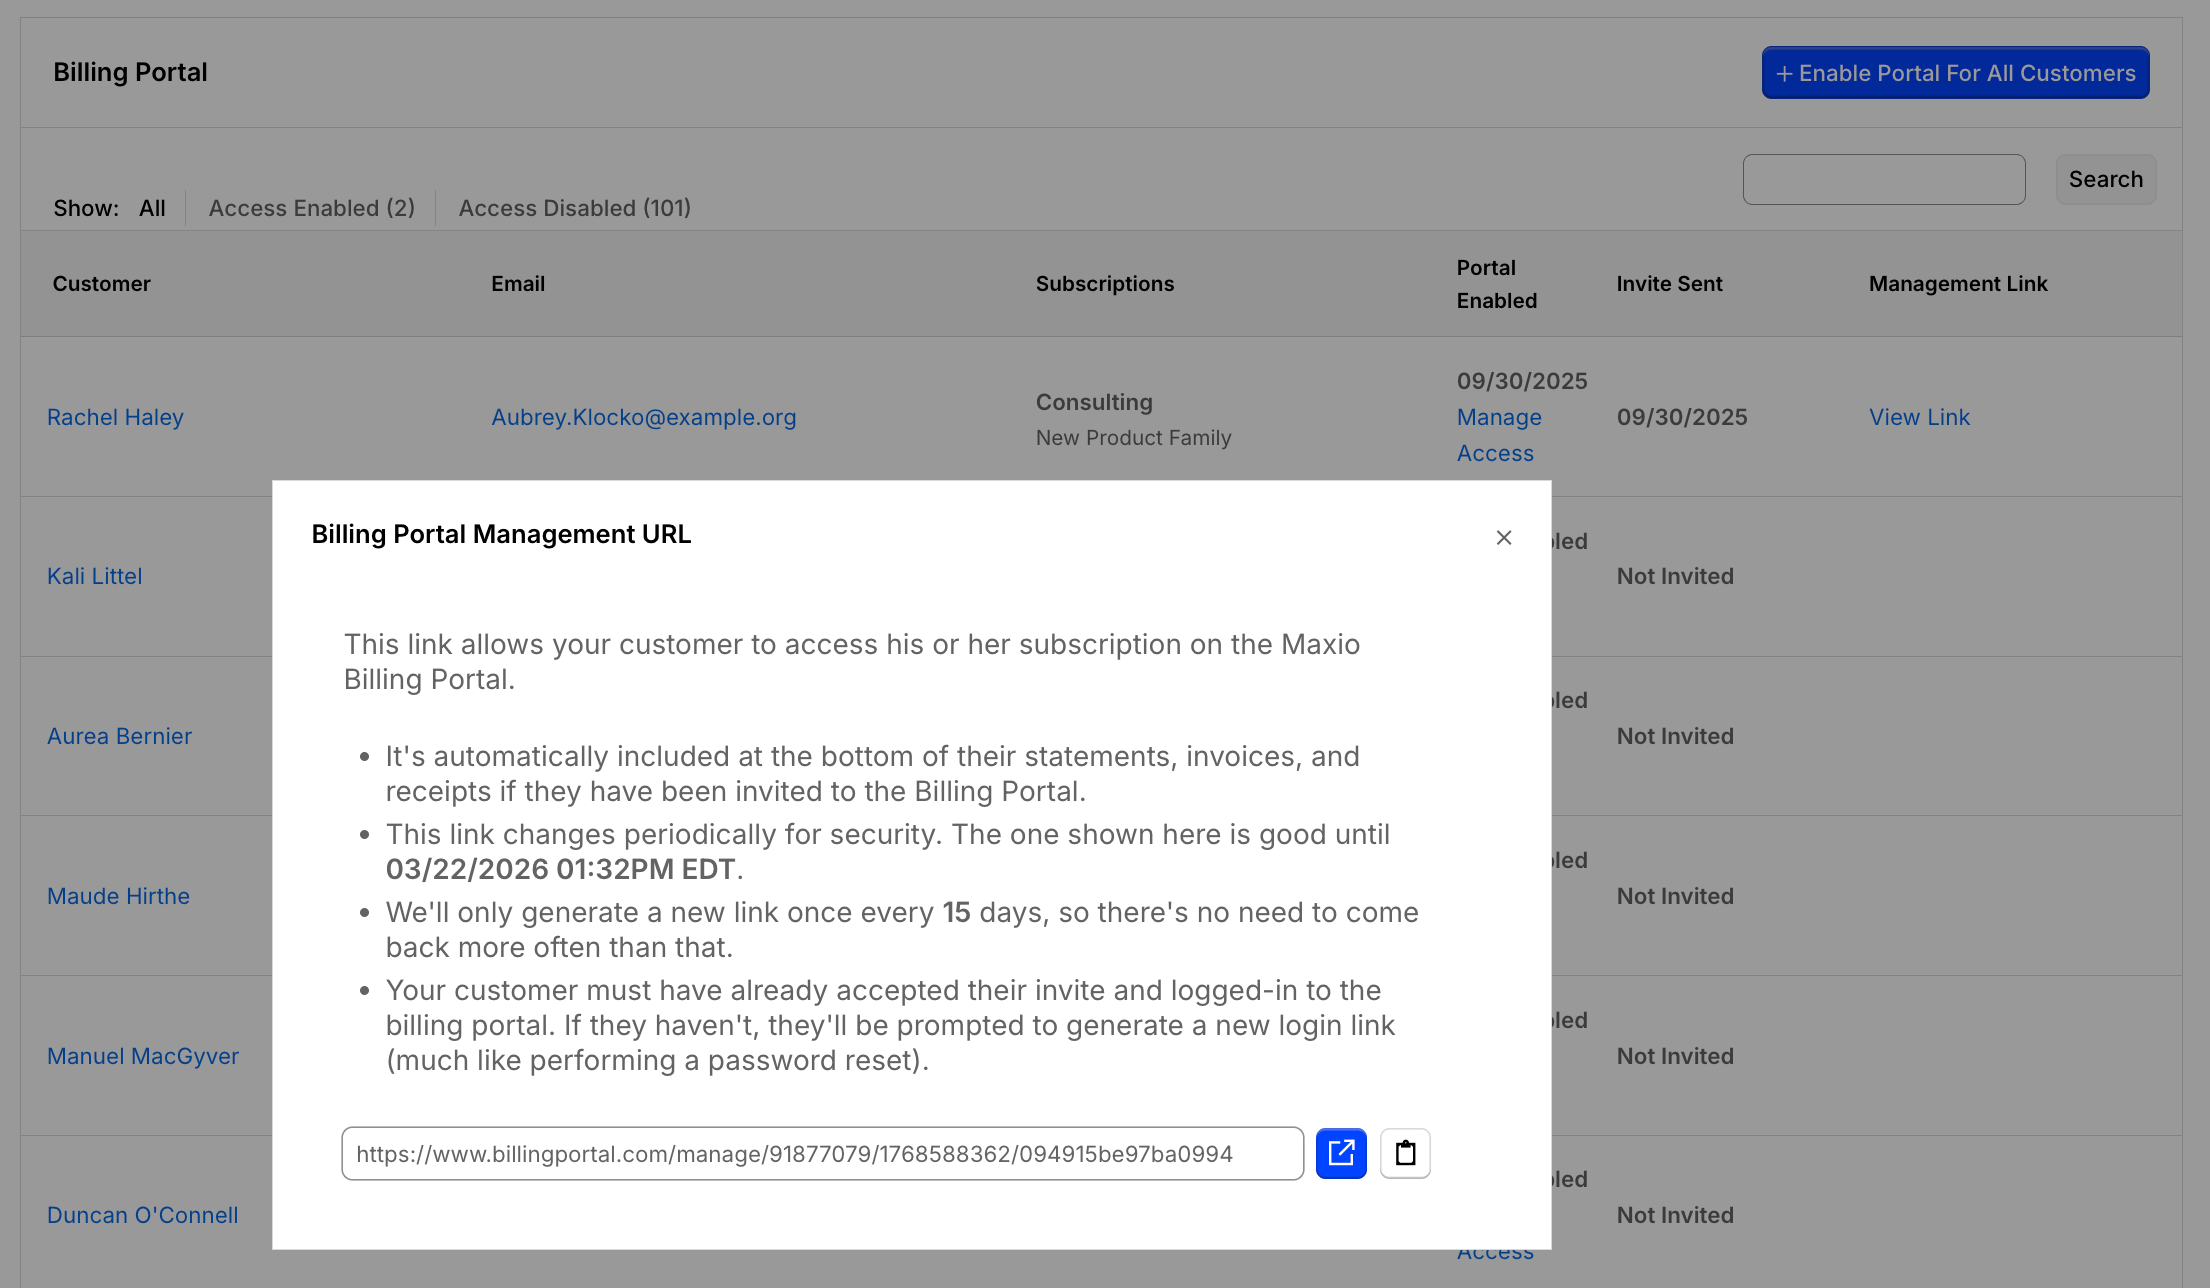Click the Billing Portal page heading
Viewport: 2210px width, 1288px height.
coord(130,72)
